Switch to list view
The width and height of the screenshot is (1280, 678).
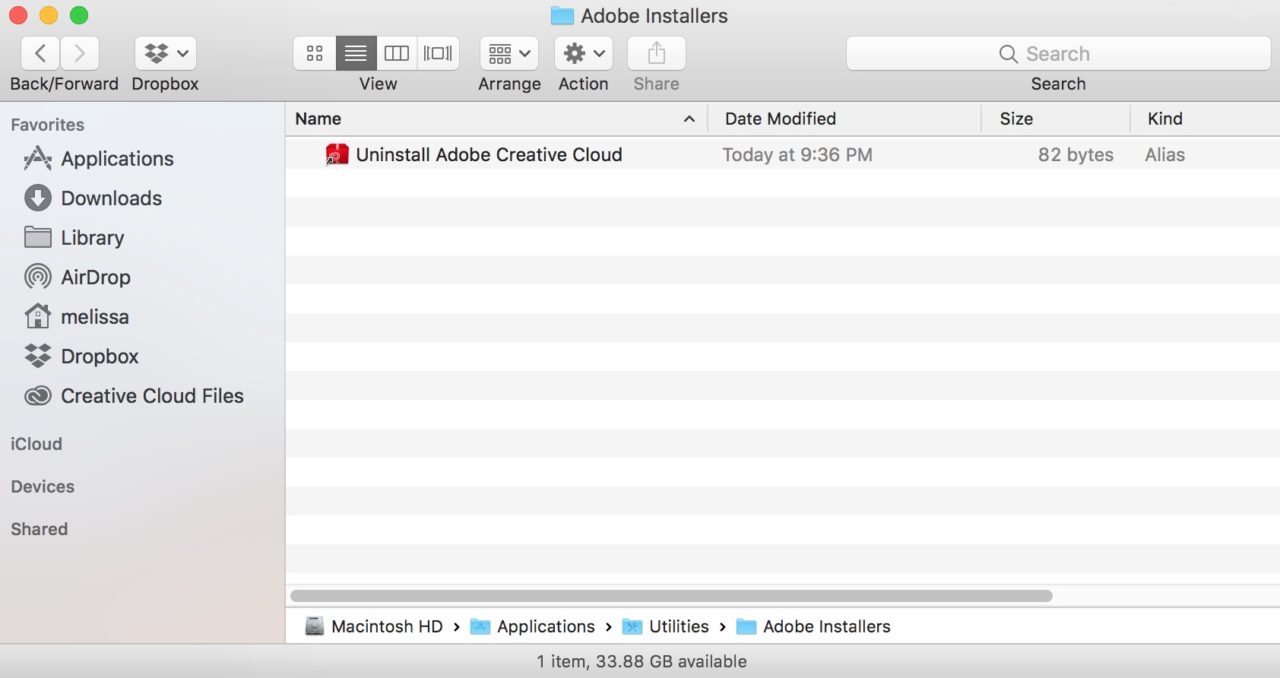[x=356, y=53]
